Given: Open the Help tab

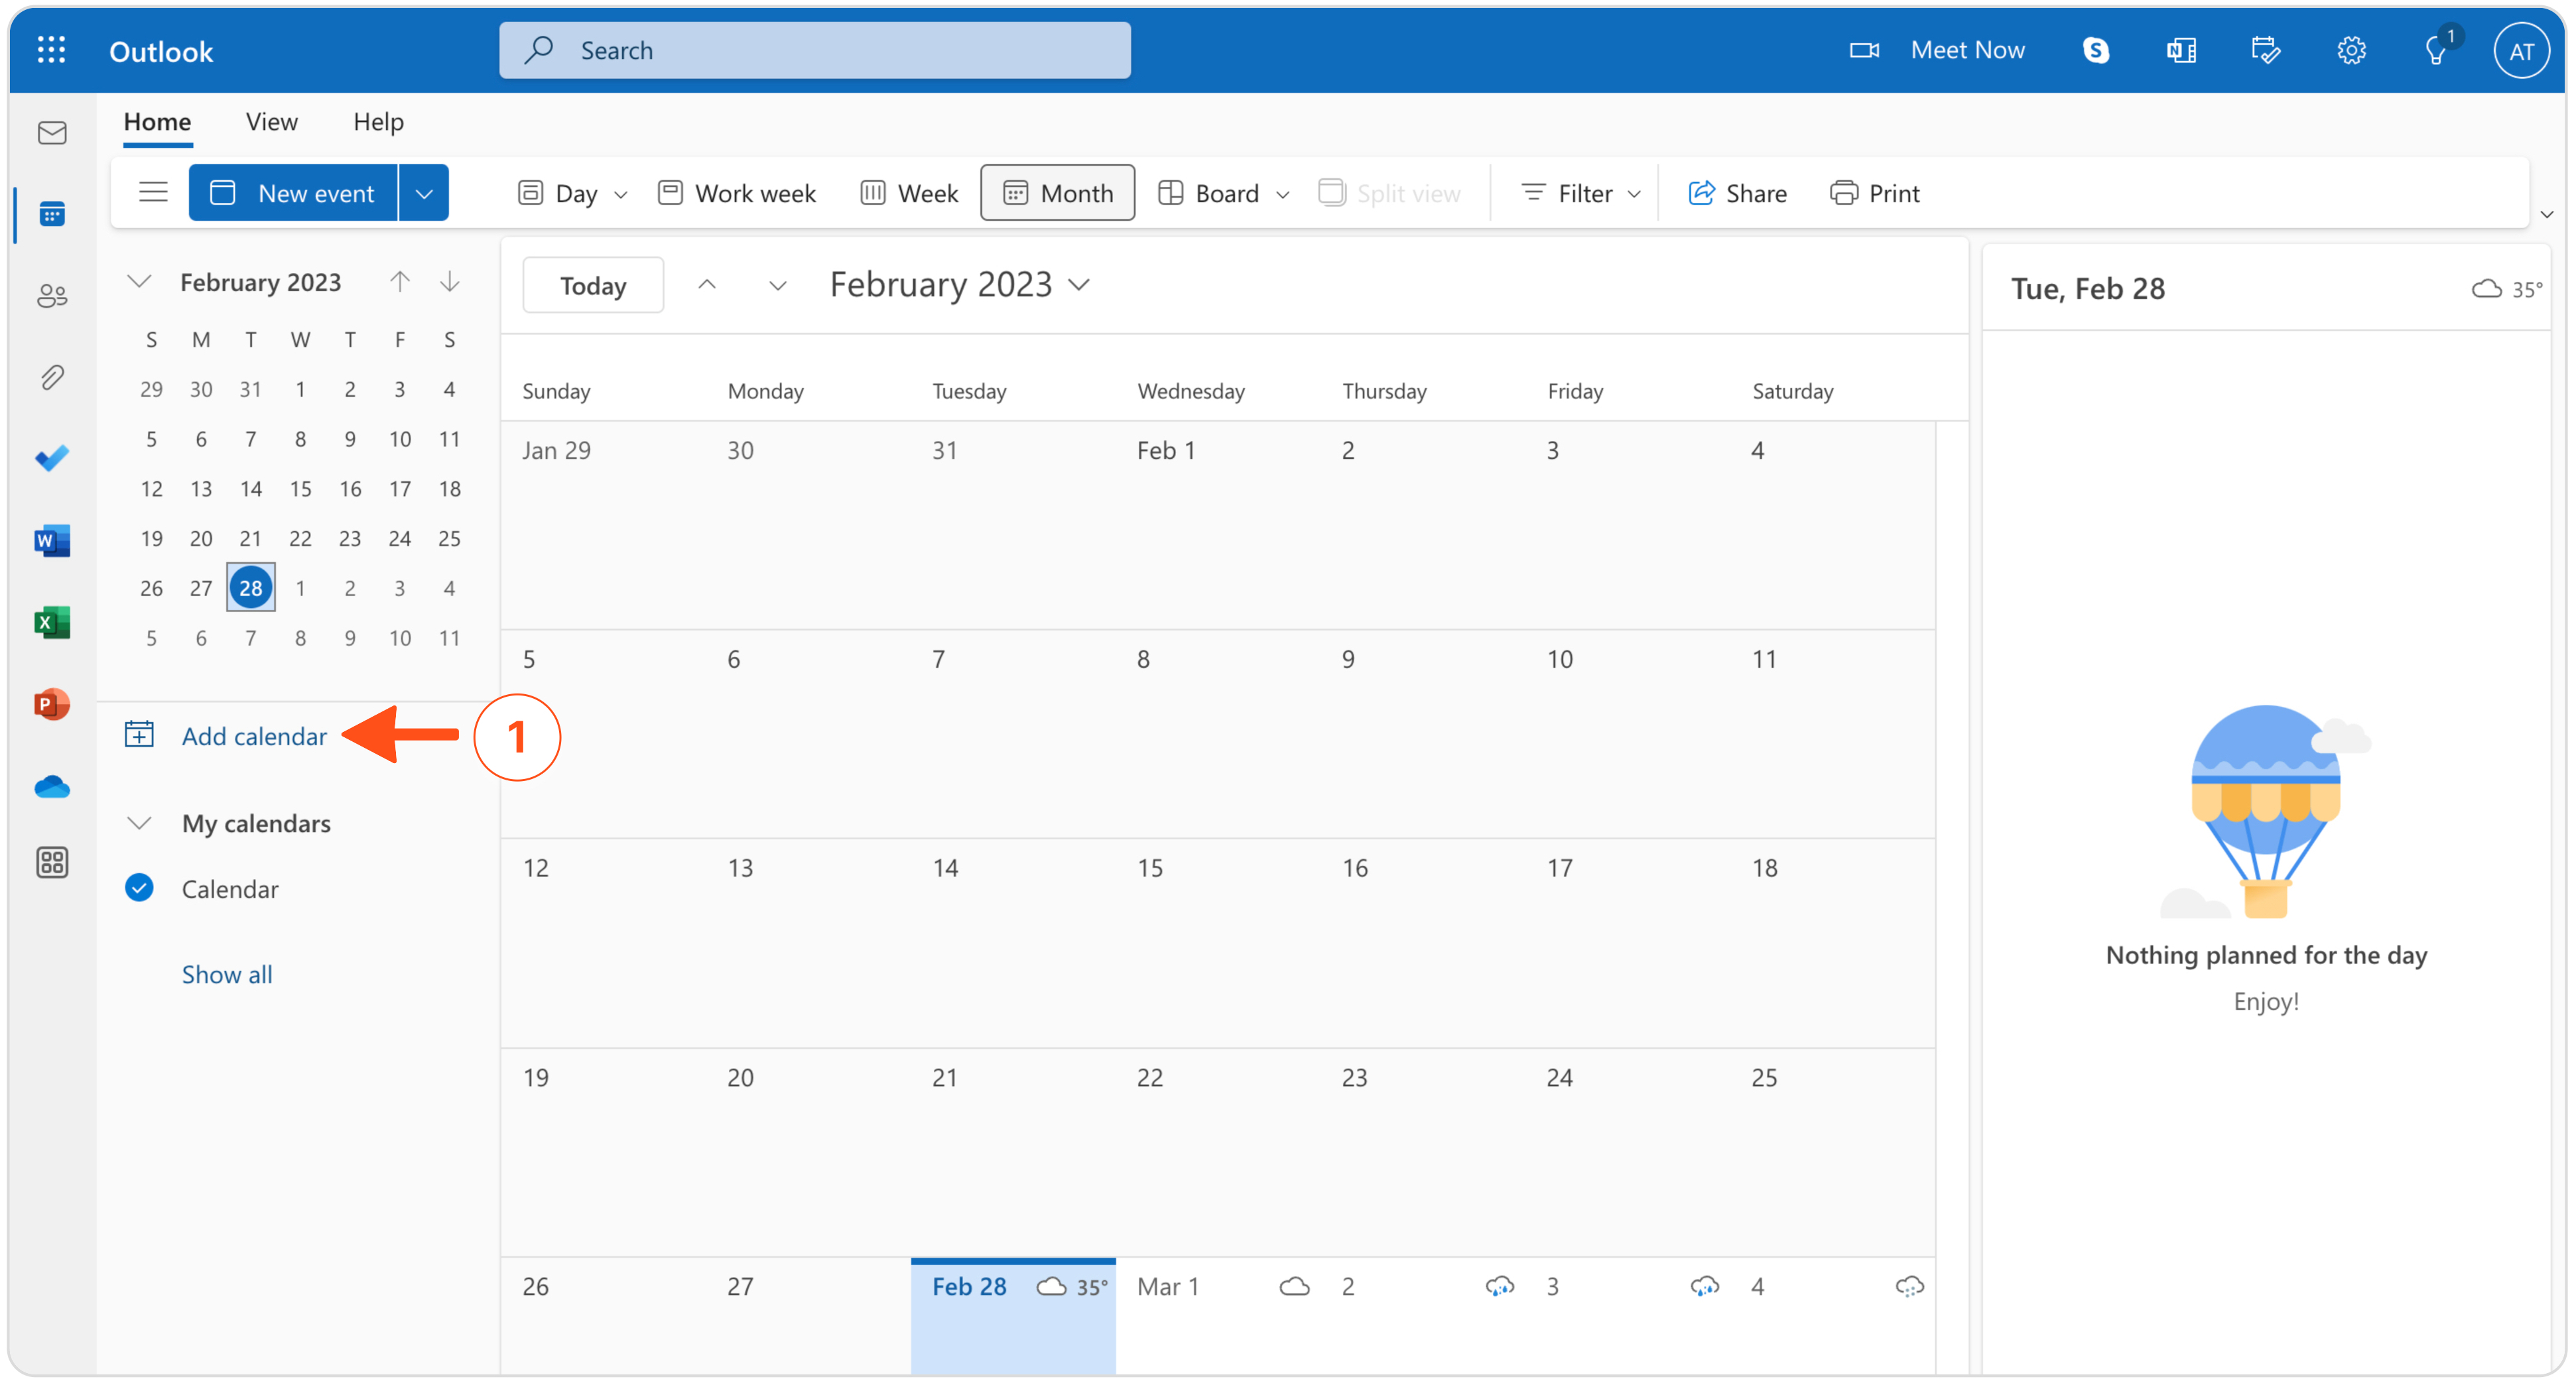Looking at the screenshot, I should (x=378, y=122).
